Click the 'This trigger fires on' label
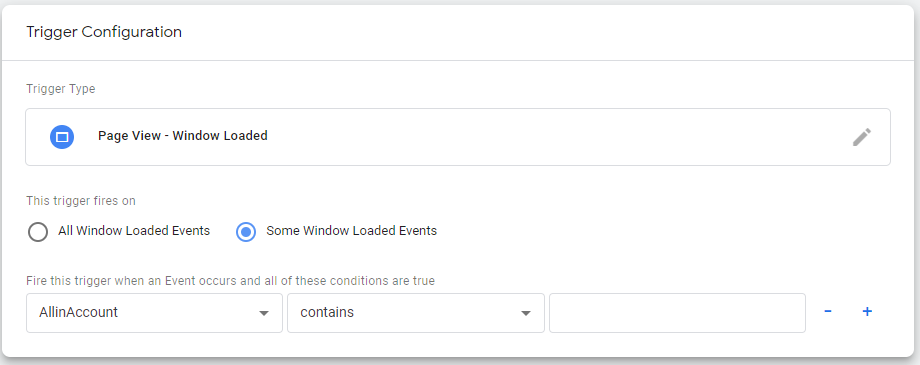Viewport: 920px width, 365px height. [81, 201]
